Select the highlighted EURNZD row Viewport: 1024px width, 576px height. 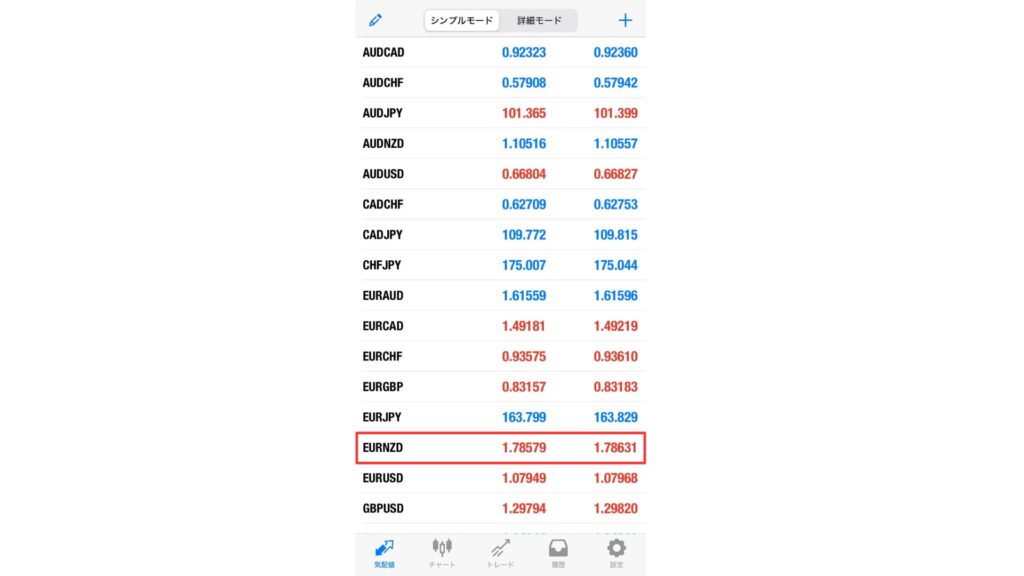click(500, 448)
